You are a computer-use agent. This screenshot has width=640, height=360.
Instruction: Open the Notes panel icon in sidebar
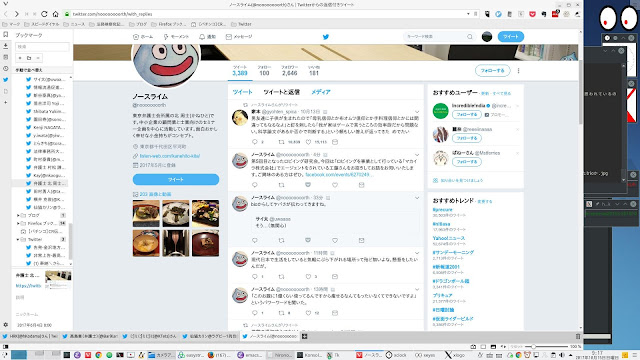coord(6,57)
